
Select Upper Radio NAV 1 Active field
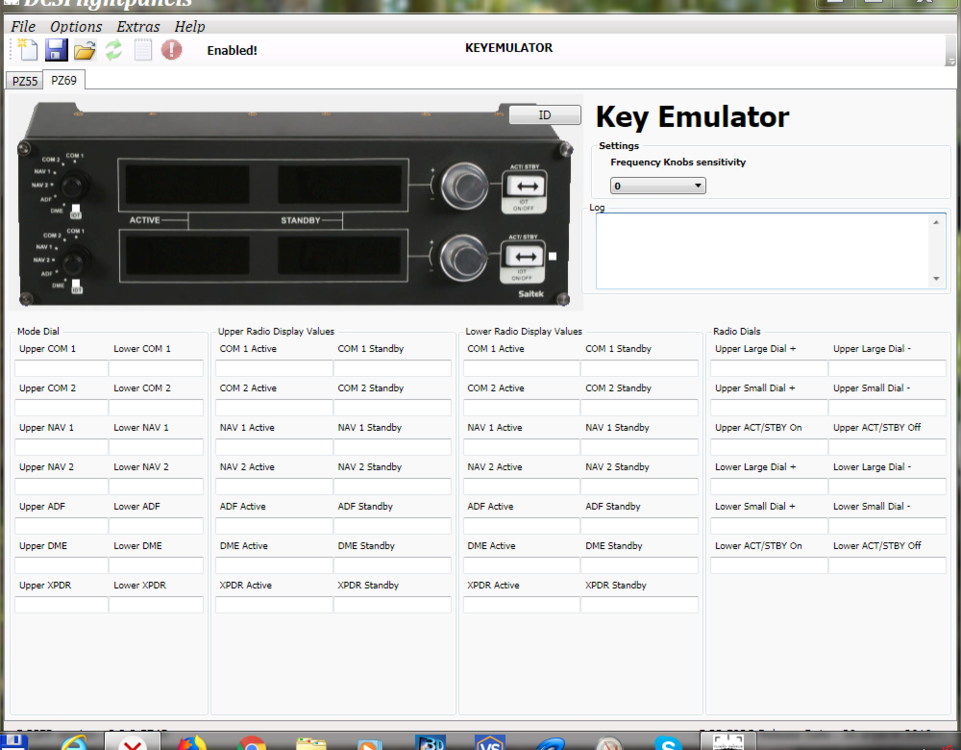tap(274, 447)
